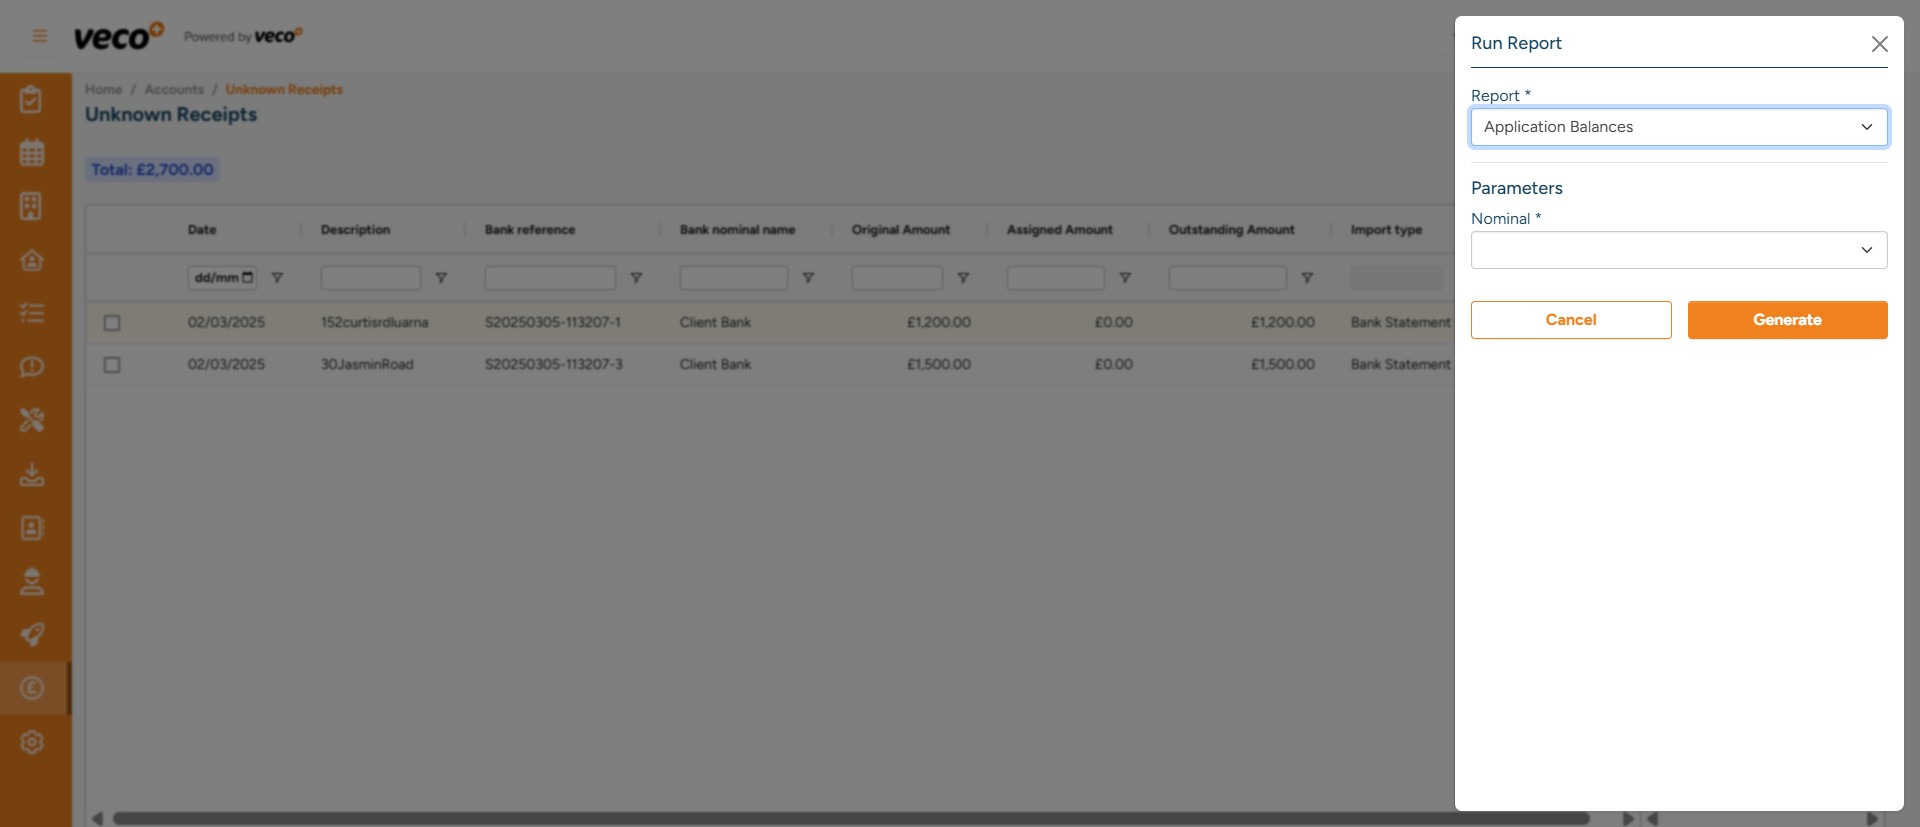
Task: Open the chat bubble sidebar icon
Action: (x=32, y=367)
